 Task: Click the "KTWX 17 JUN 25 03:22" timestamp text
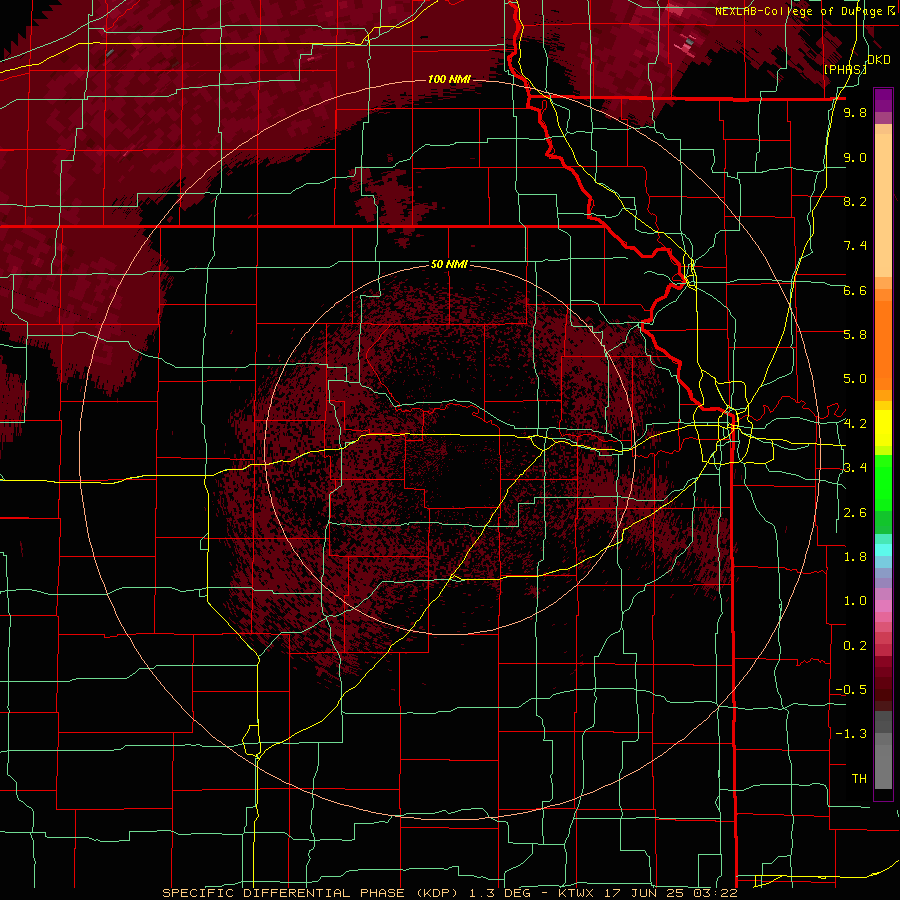pyautogui.click(x=647, y=893)
